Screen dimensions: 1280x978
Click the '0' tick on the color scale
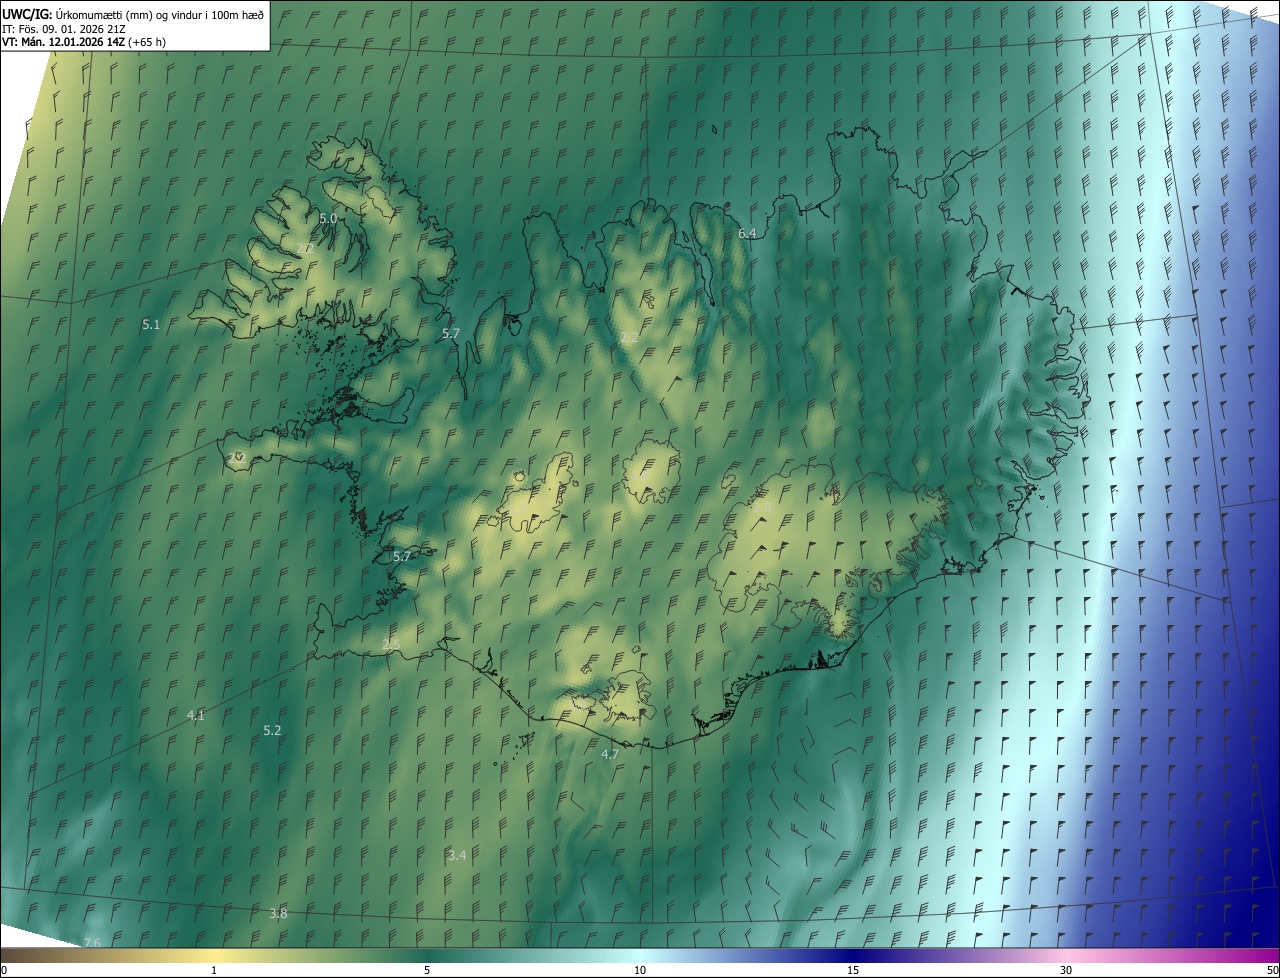(x=4, y=970)
